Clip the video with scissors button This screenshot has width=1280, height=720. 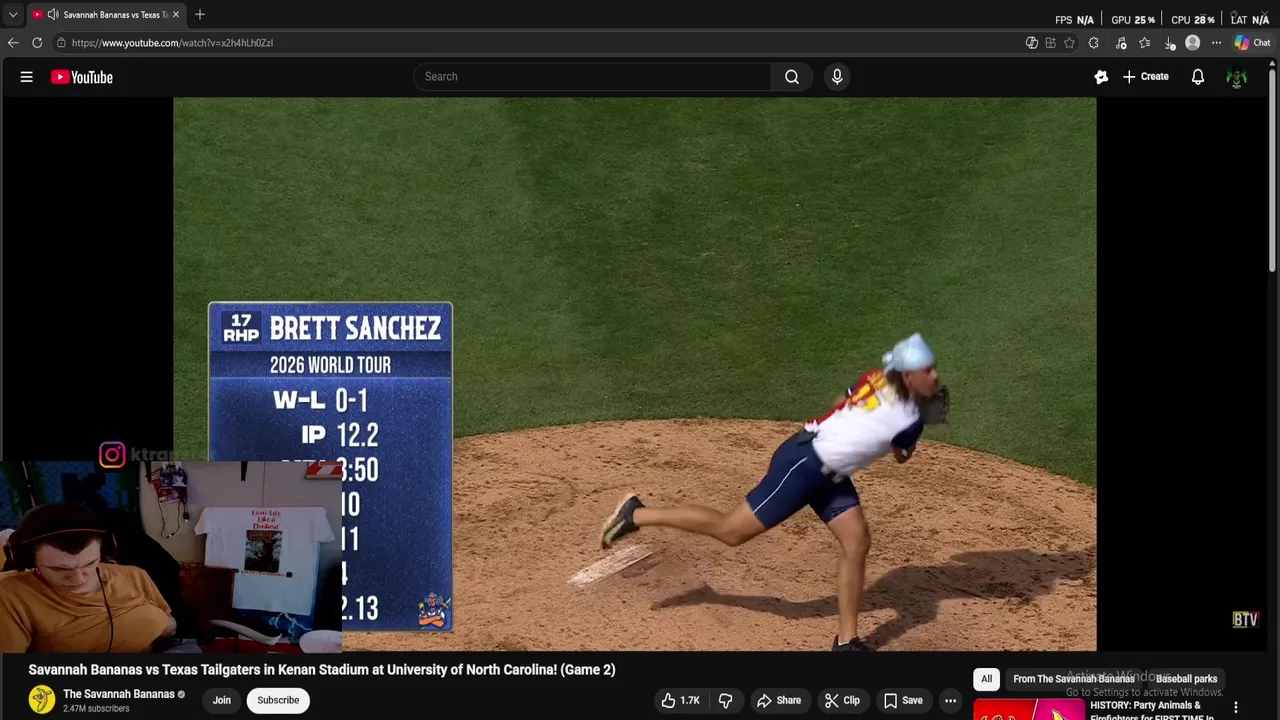[x=842, y=701]
